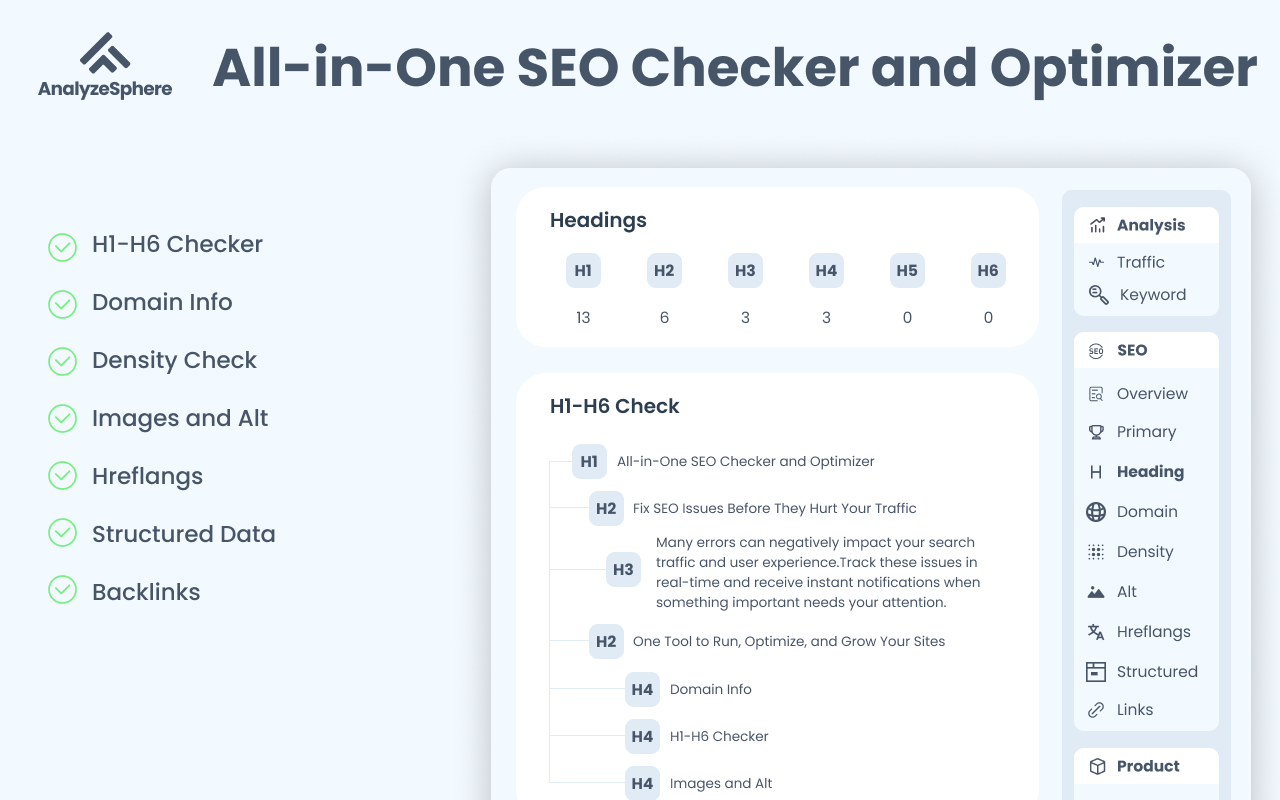Select the Primary sidebar entry

(1146, 431)
